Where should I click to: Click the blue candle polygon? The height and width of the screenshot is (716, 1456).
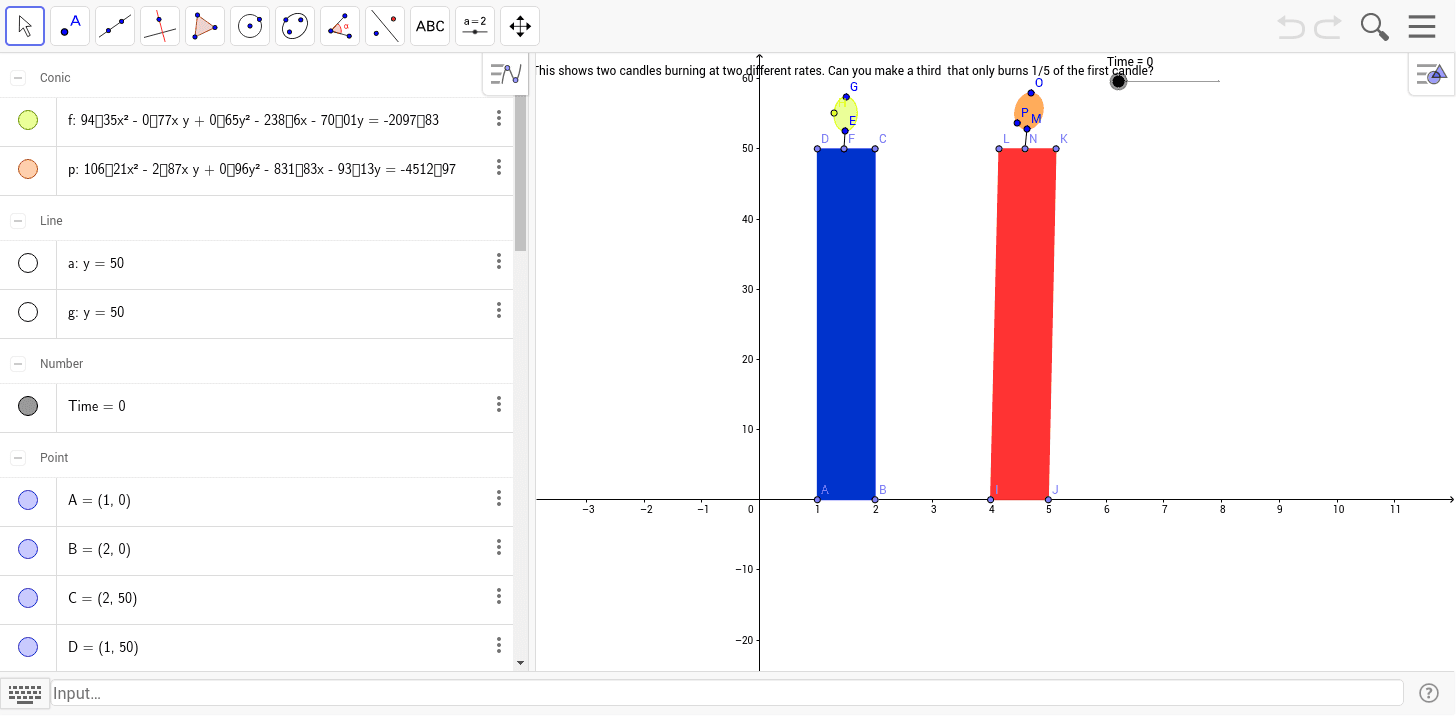click(846, 324)
